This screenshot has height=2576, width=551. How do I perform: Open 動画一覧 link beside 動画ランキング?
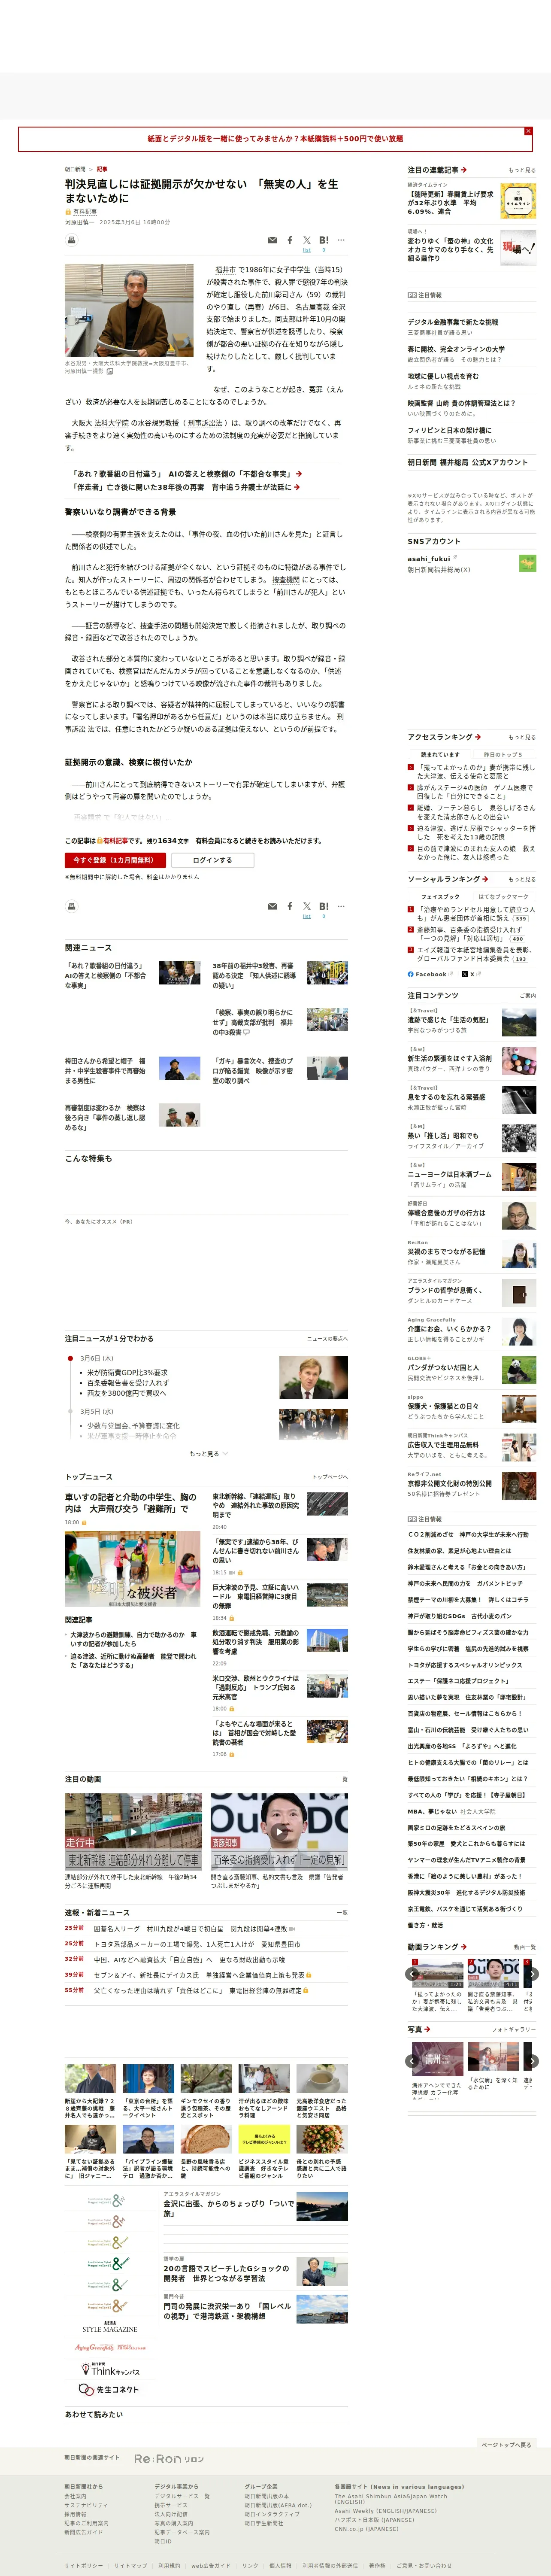(525, 1947)
